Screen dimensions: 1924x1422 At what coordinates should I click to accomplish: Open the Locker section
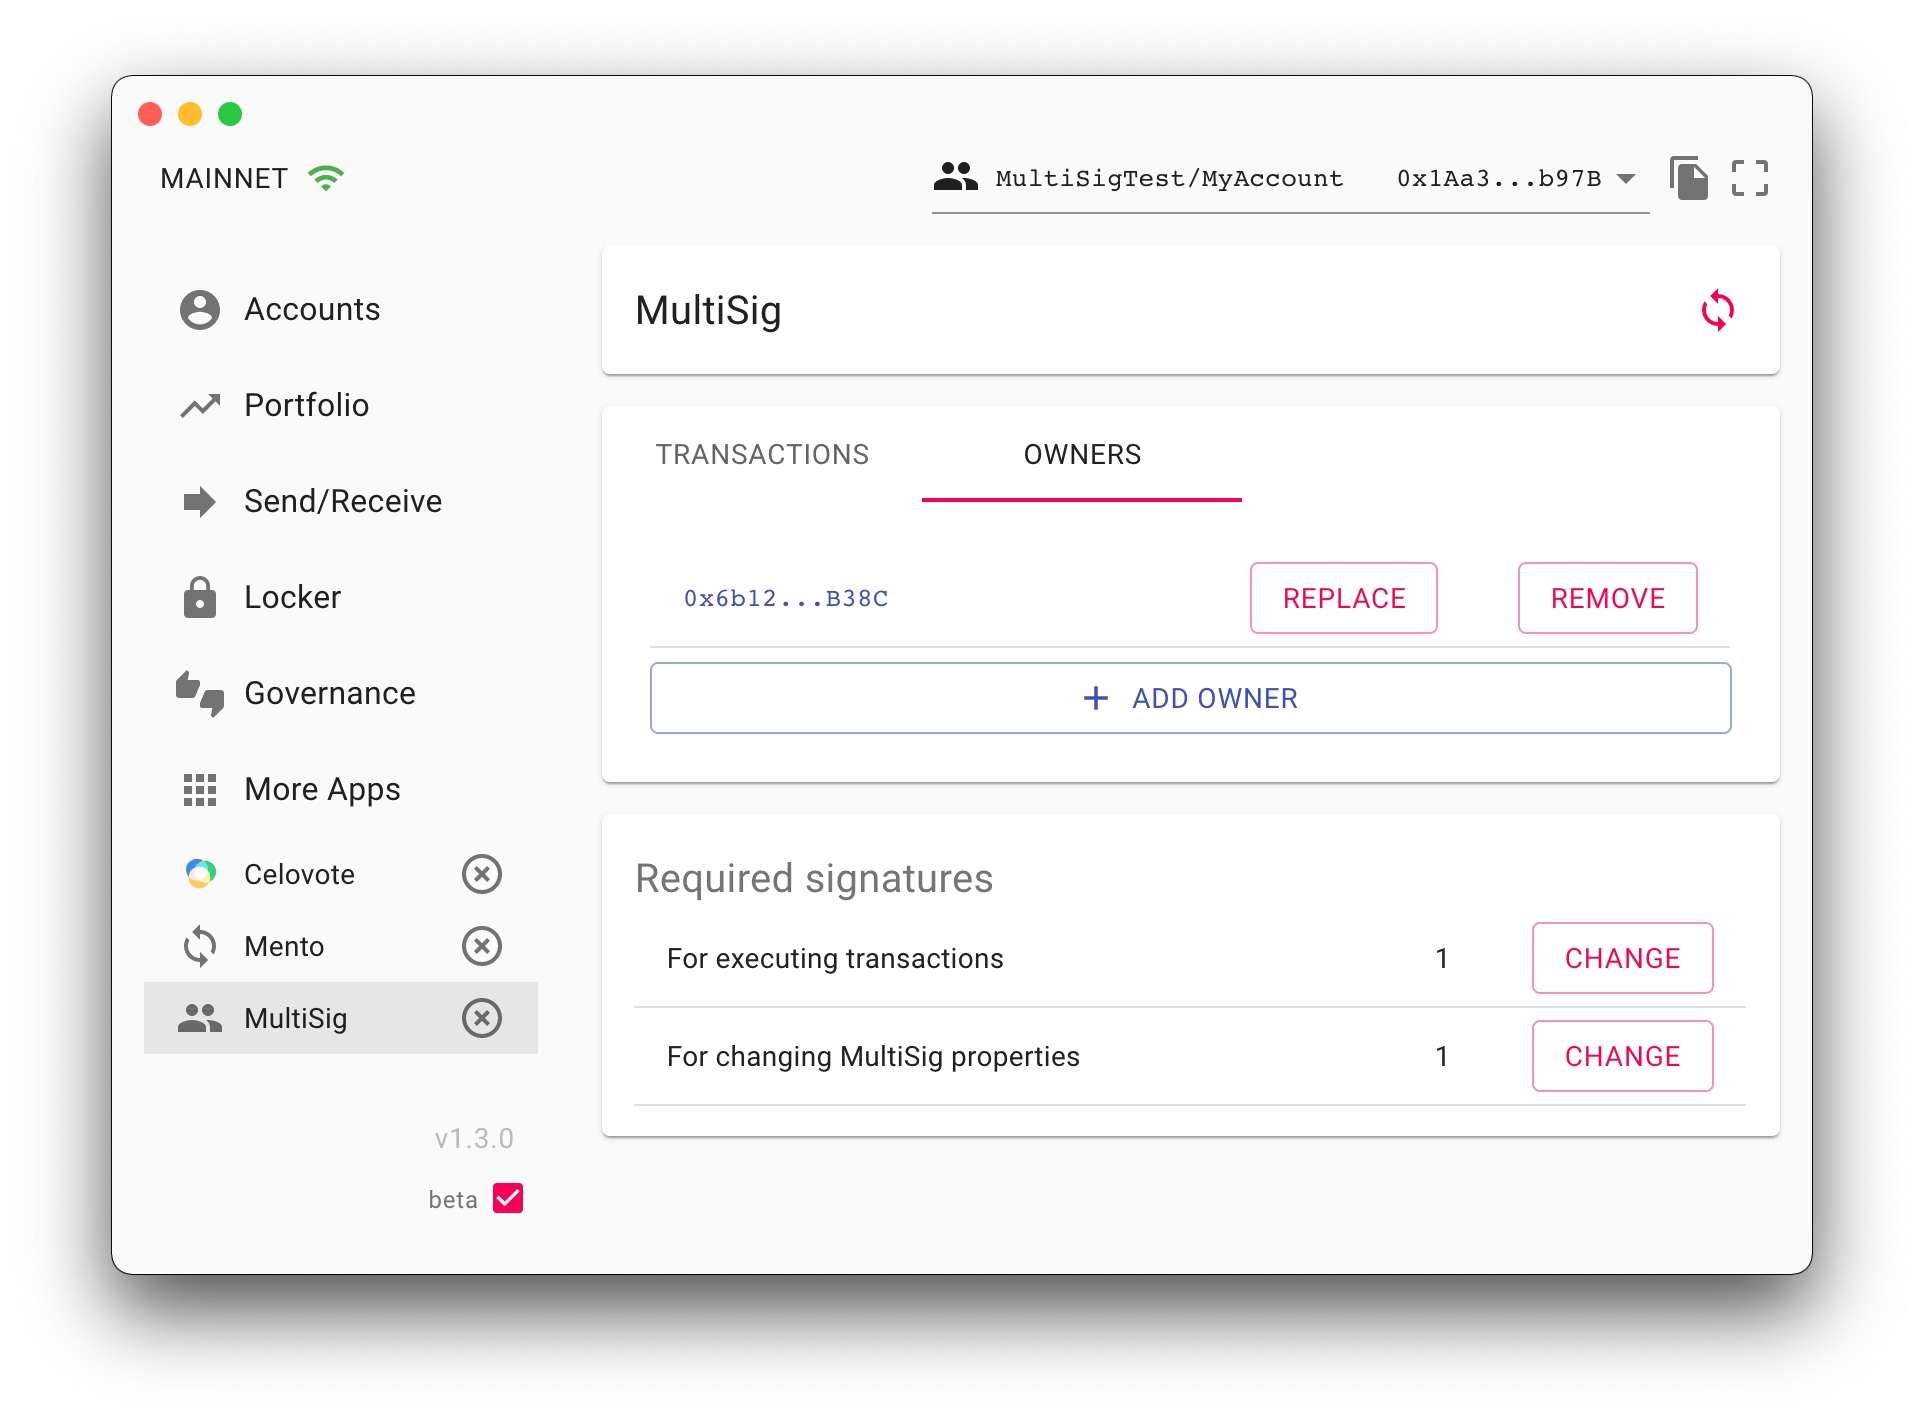(x=292, y=597)
